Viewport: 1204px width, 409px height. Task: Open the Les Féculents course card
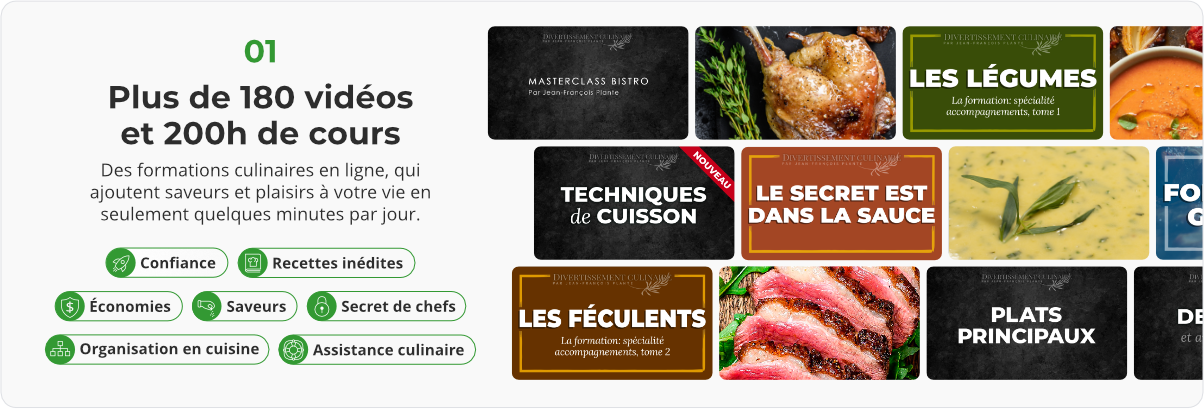click(612, 323)
